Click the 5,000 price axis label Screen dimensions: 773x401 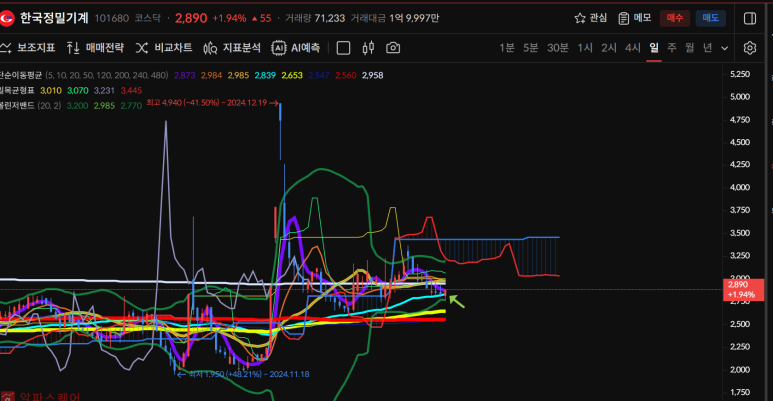(x=739, y=97)
